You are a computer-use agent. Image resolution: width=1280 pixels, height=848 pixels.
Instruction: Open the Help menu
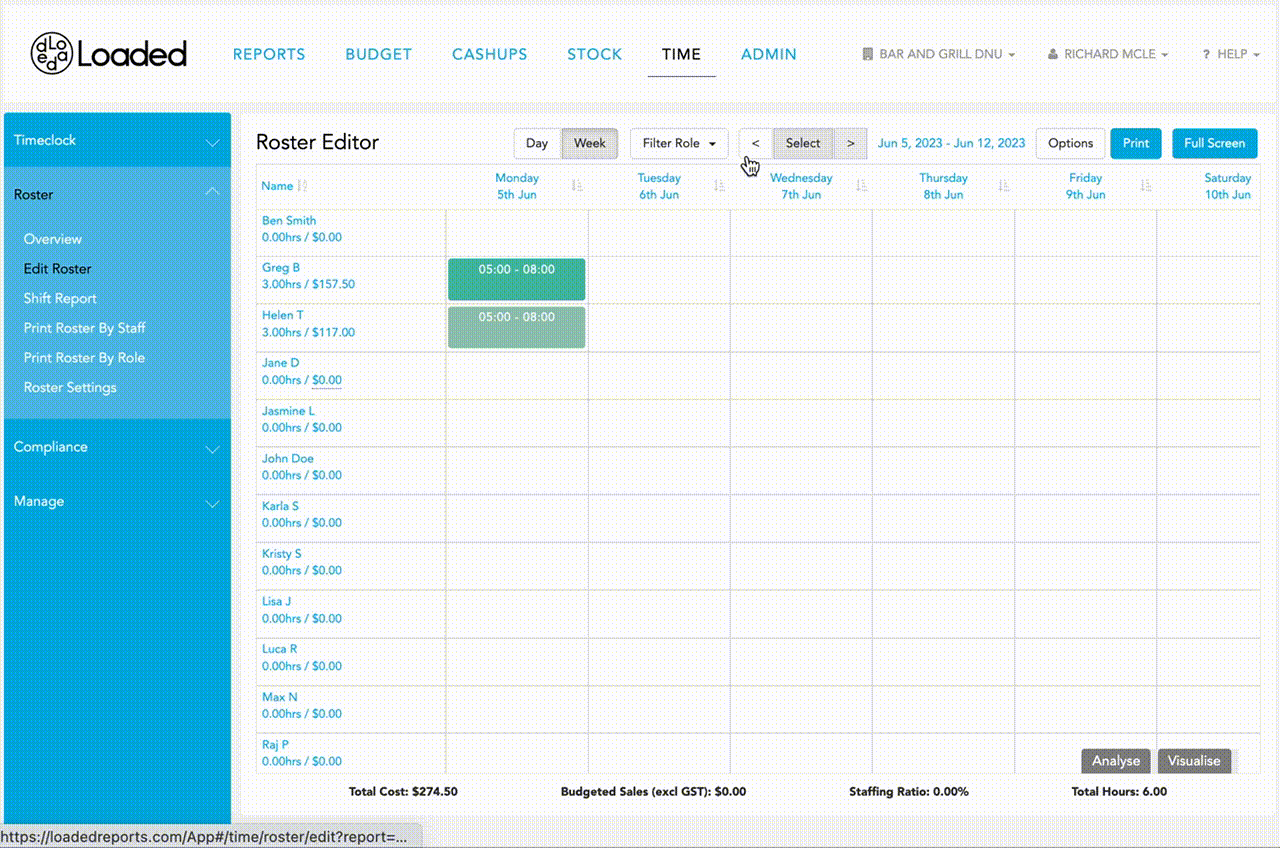point(1232,54)
